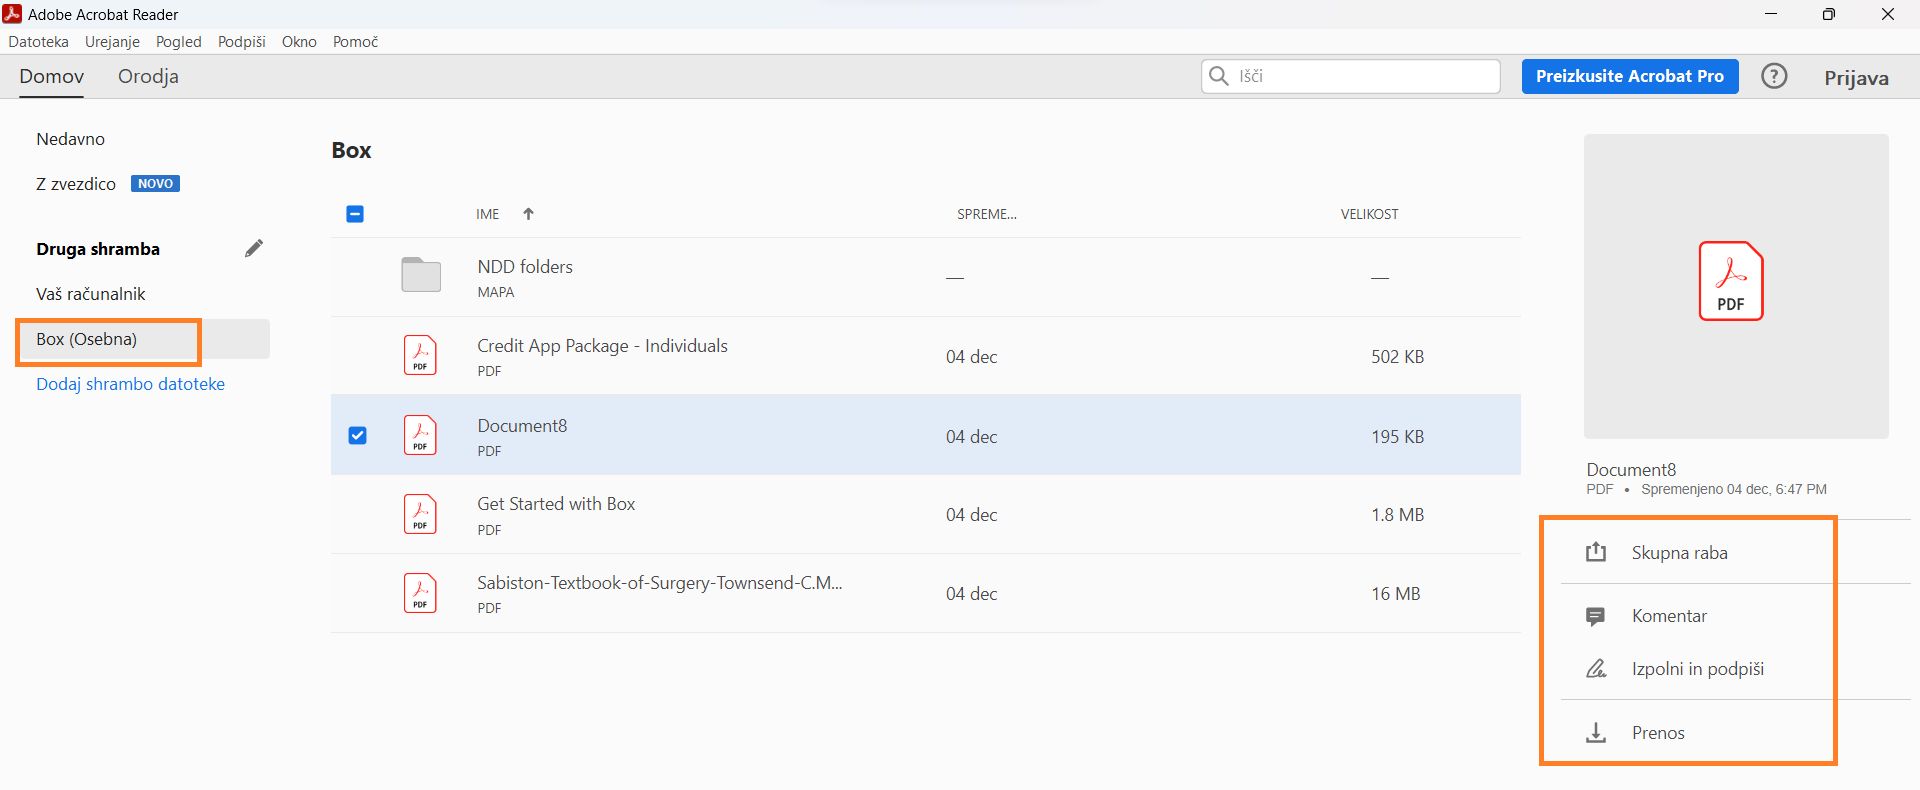The width and height of the screenshot is (1920, 790).
Task: Click the Išči search field
Action: (1350, 76)
